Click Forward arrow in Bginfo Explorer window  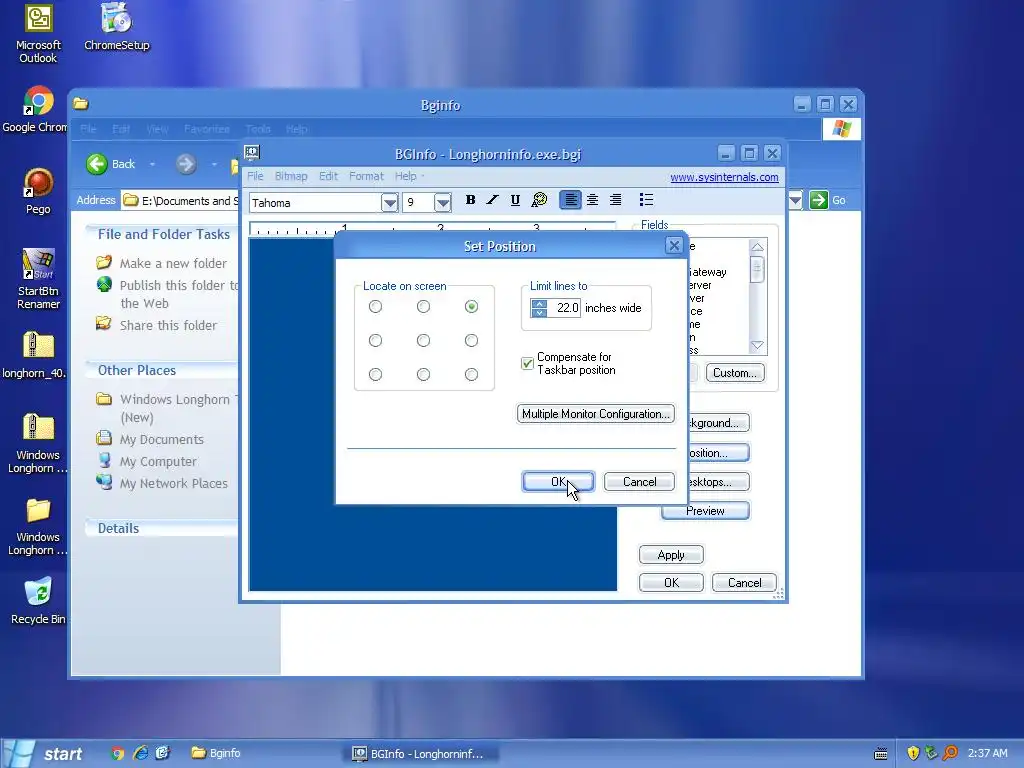coord(185,164)
